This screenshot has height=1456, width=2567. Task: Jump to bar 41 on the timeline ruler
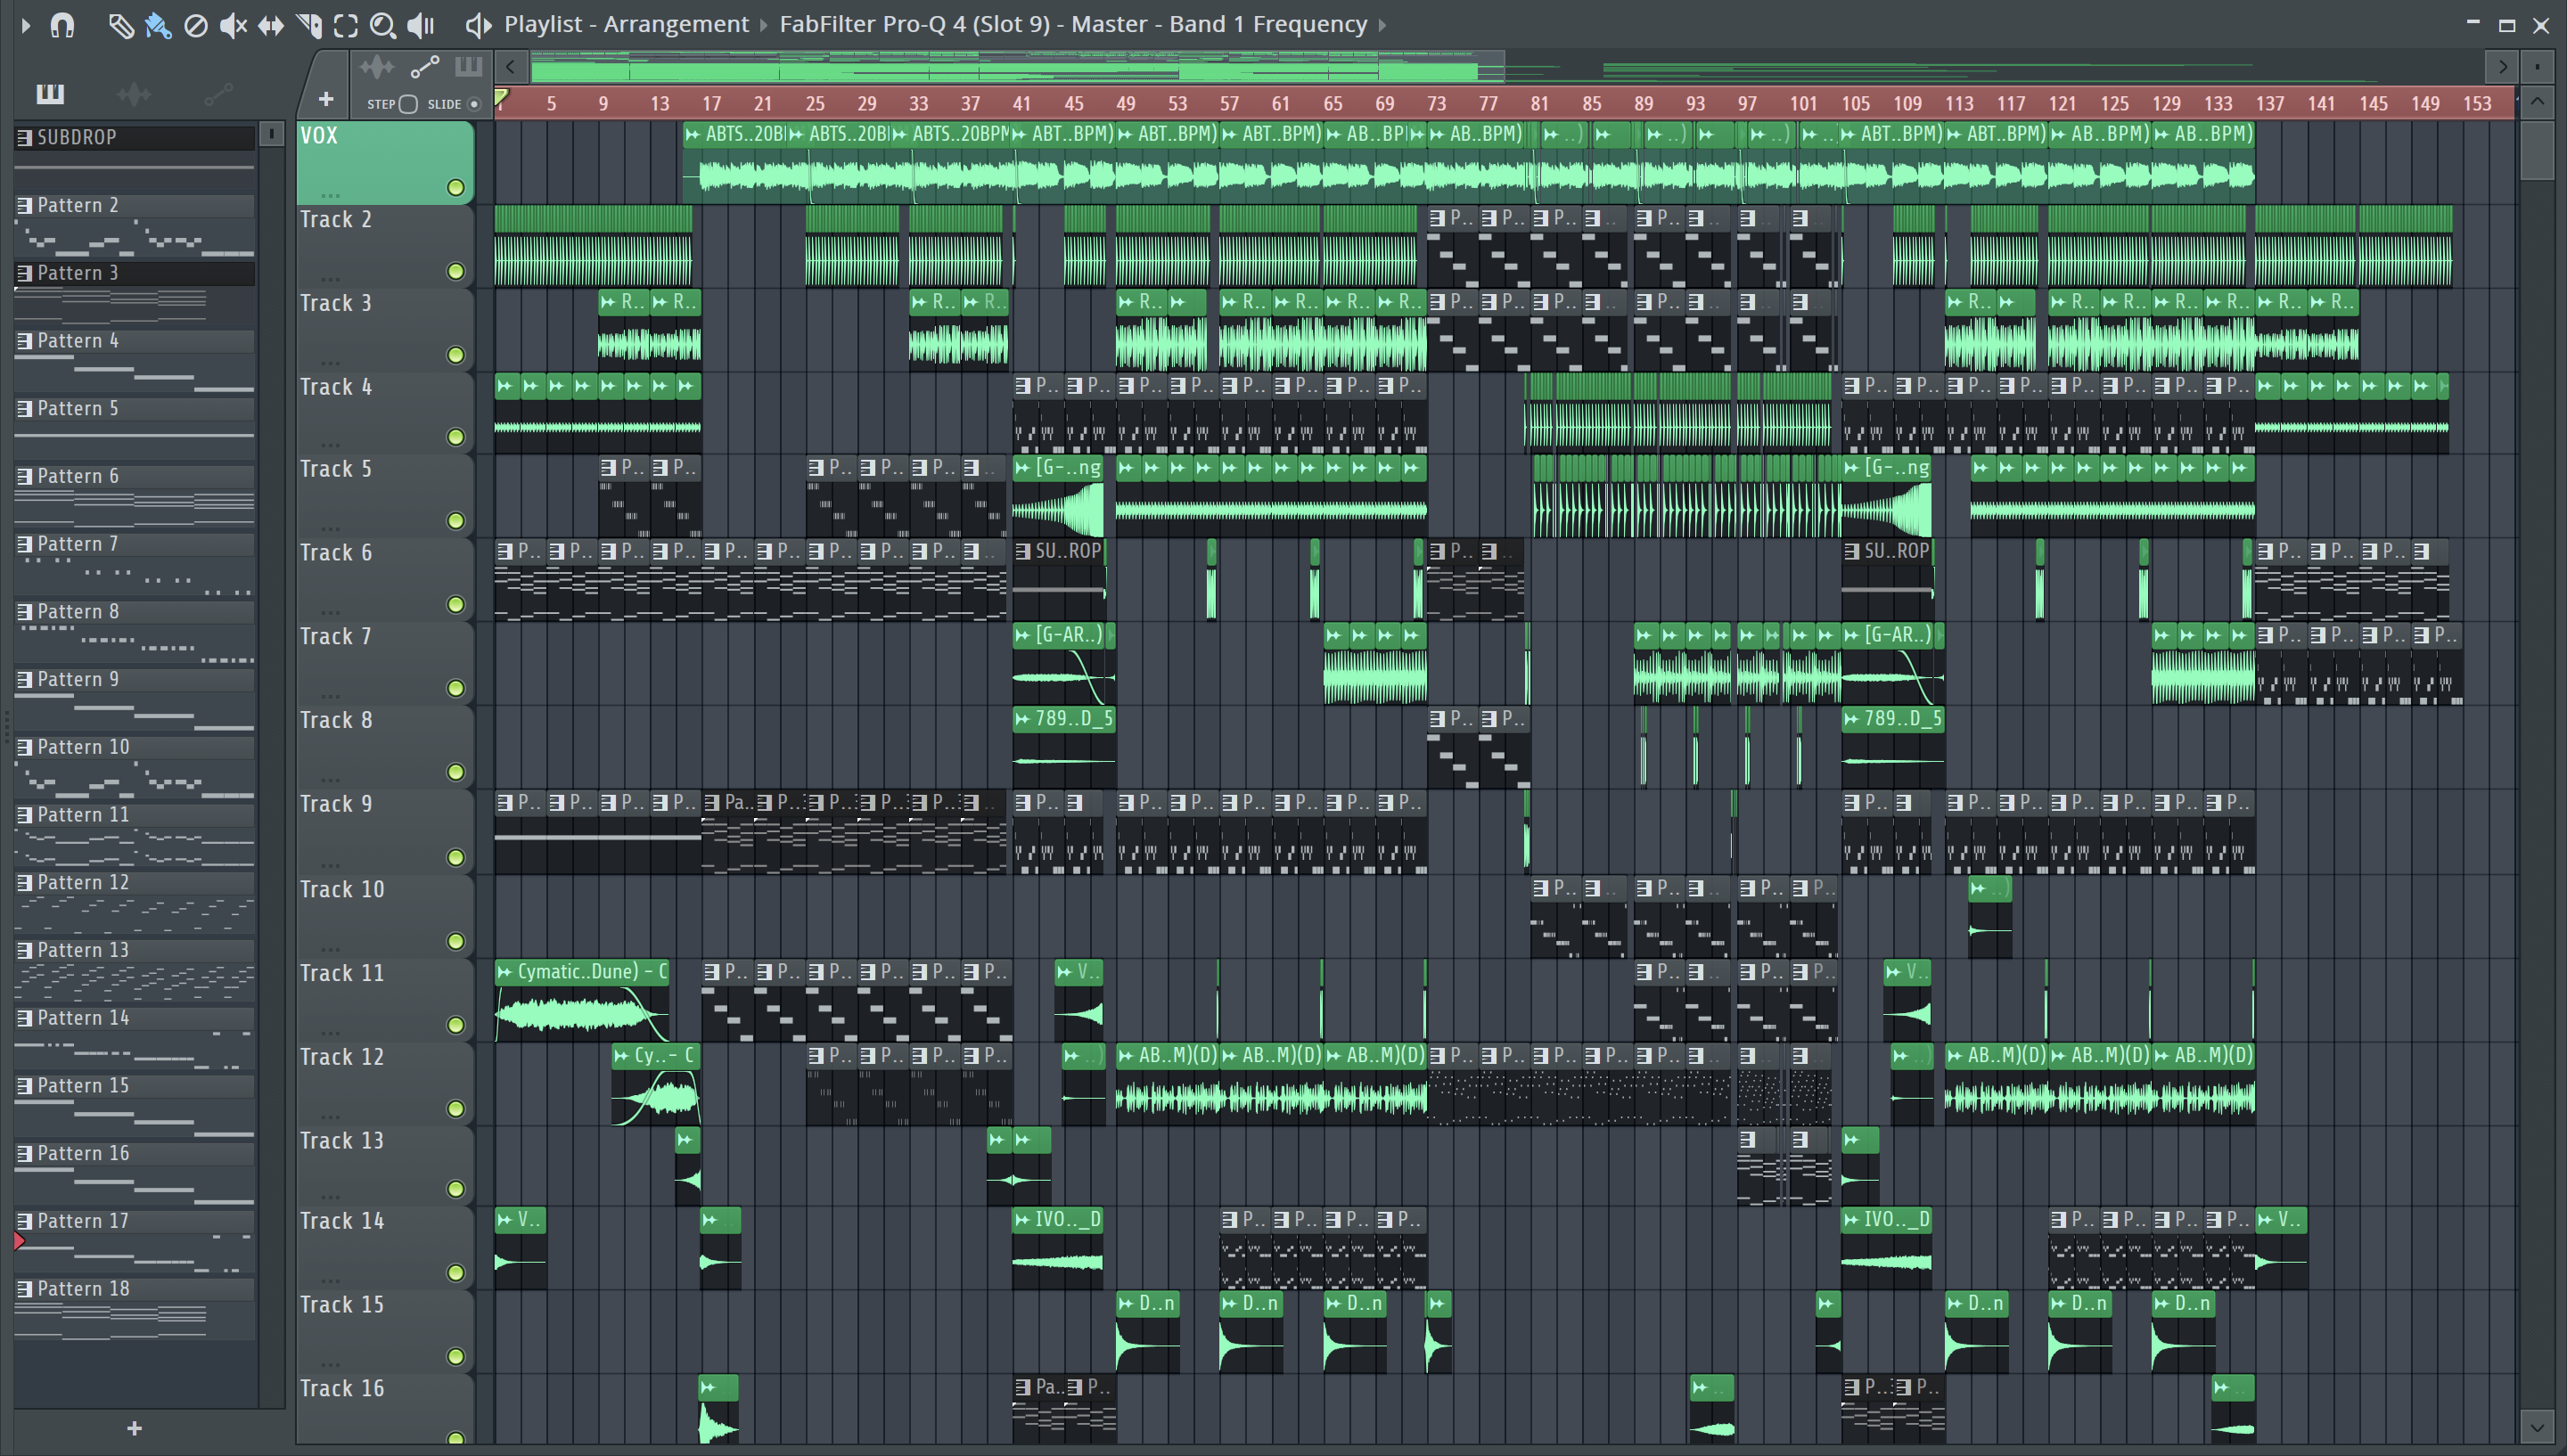[x=1021, y=104]
